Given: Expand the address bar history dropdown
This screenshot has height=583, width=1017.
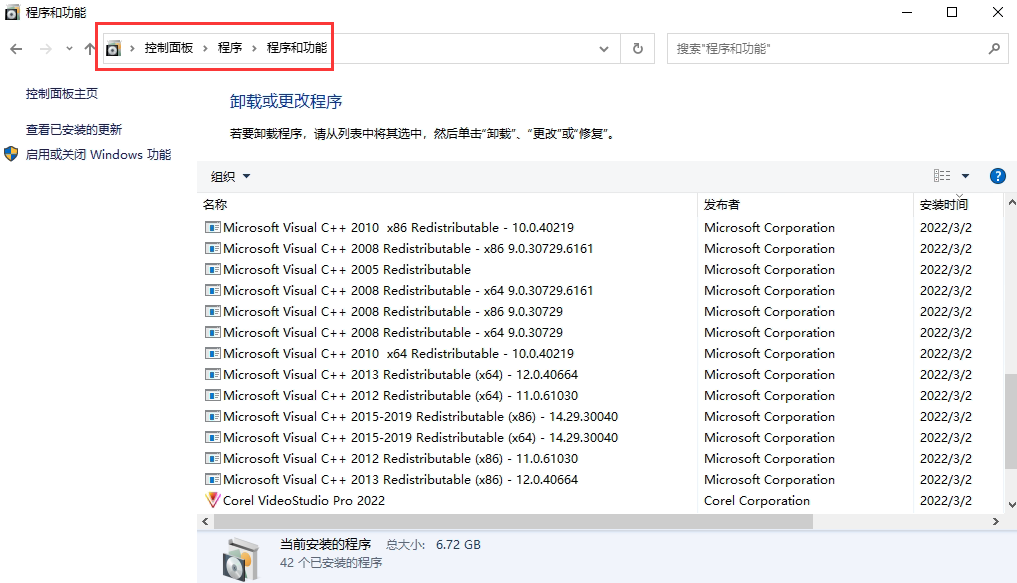Looking at the screenshot, I should point(604,48).
